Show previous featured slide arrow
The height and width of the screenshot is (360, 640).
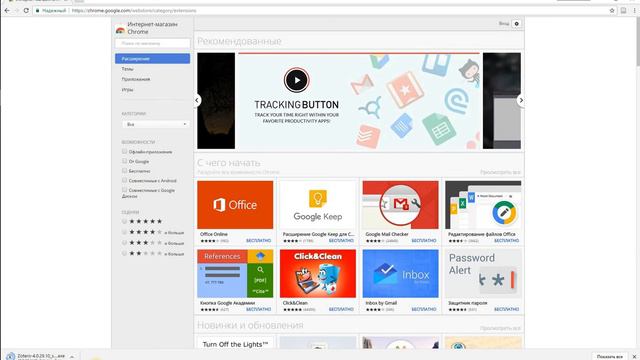coord(197,100)
